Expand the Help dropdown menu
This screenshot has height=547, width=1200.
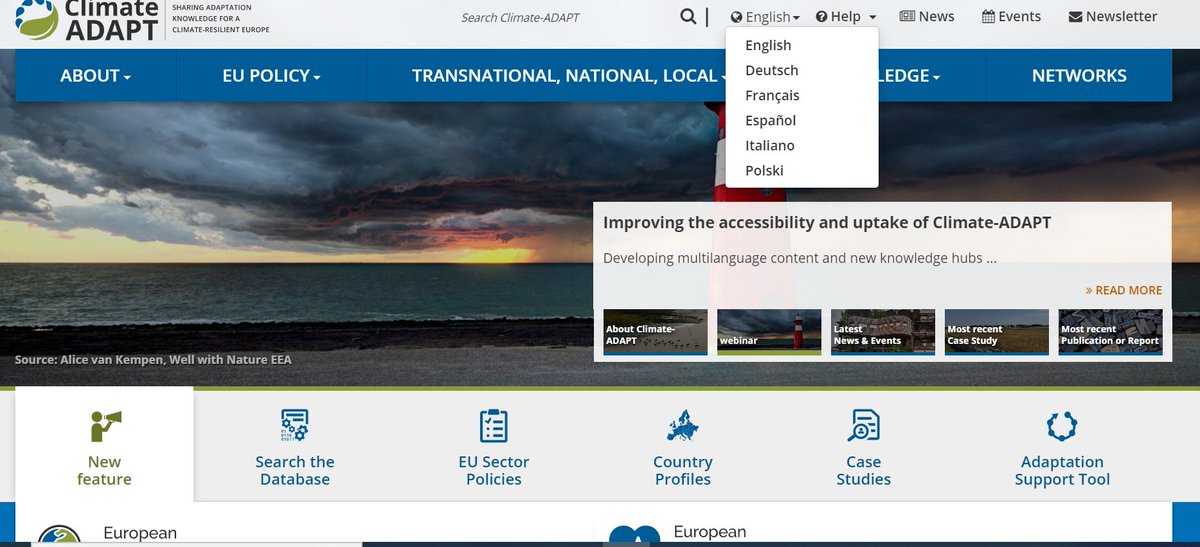(846, 17)
